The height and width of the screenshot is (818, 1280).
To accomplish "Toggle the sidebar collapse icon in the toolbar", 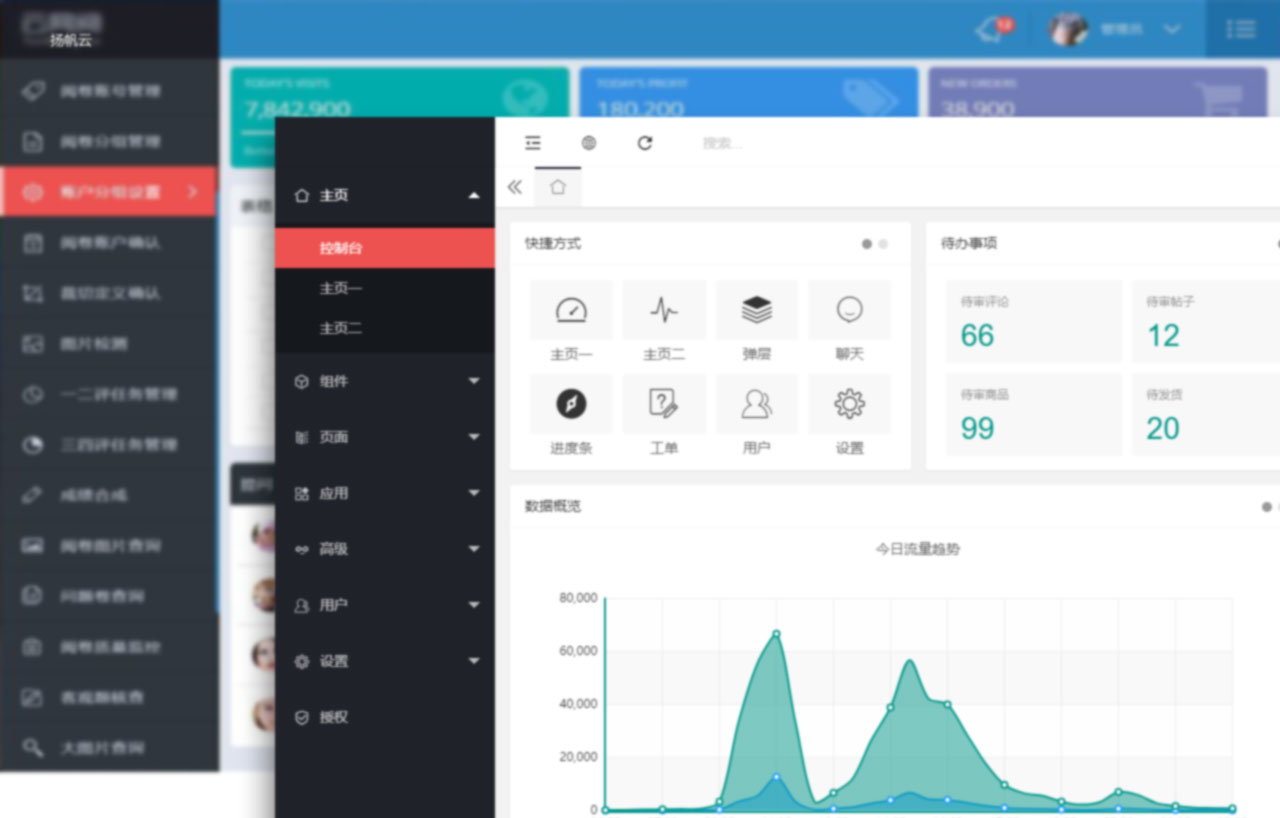I will (533, 143).
